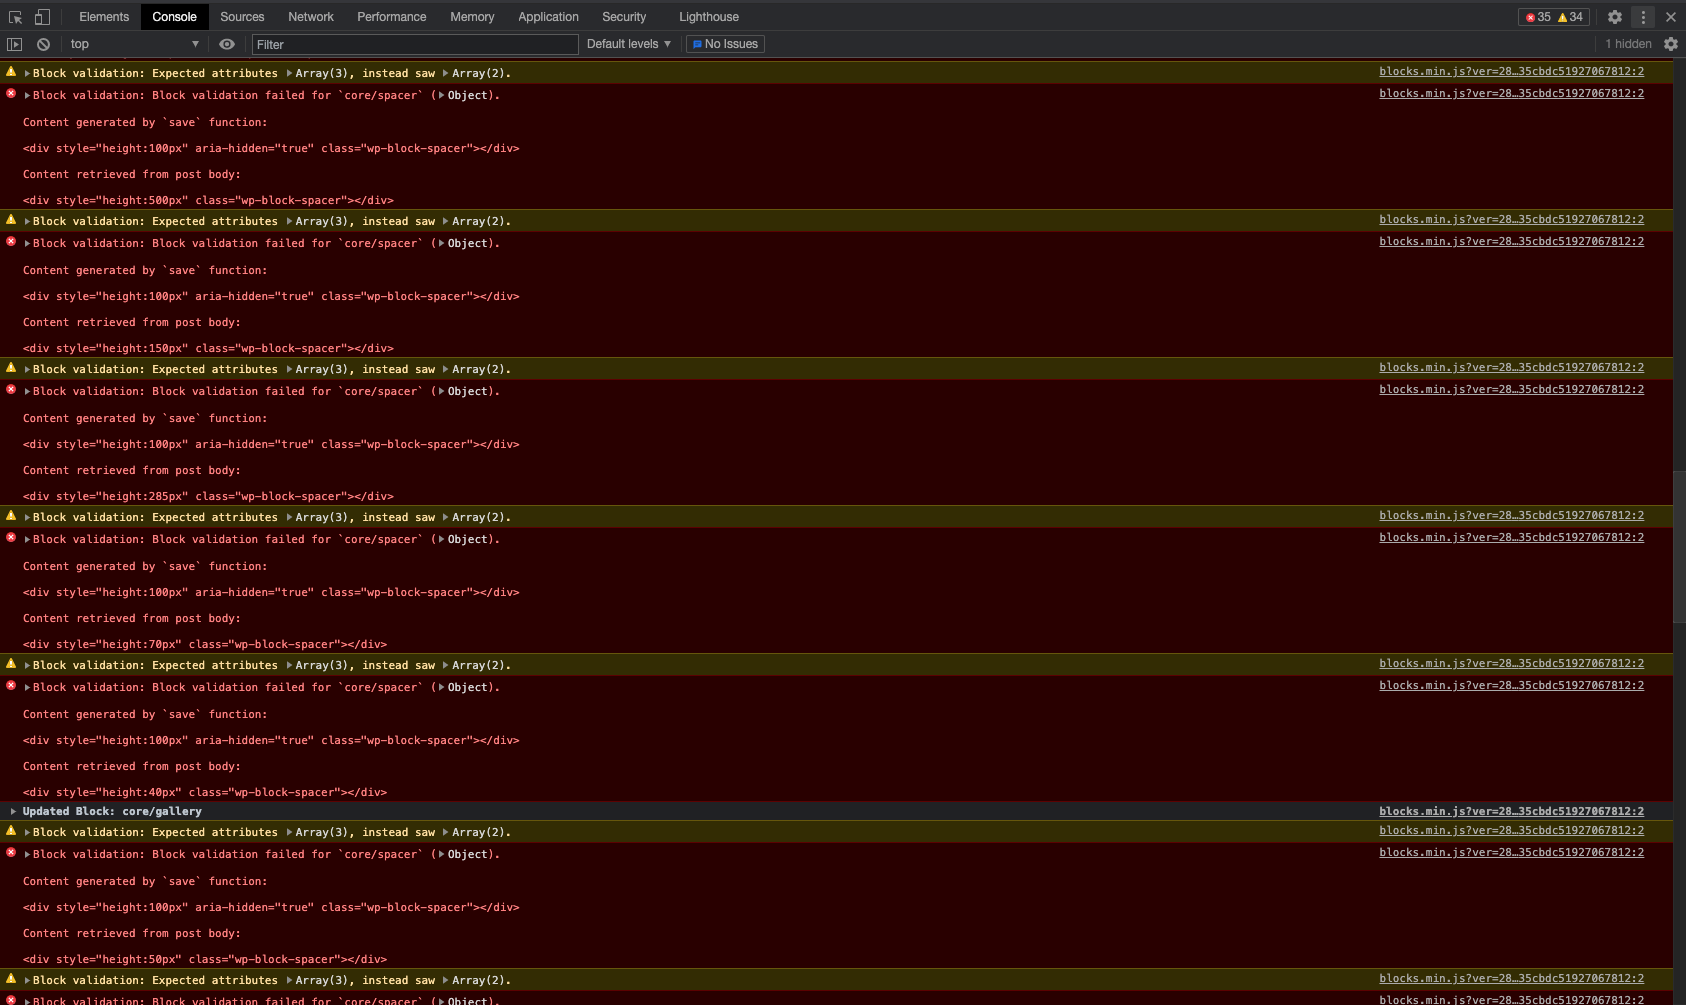
Task: Show the console sidebar
Action: click(x=14, y=44)
